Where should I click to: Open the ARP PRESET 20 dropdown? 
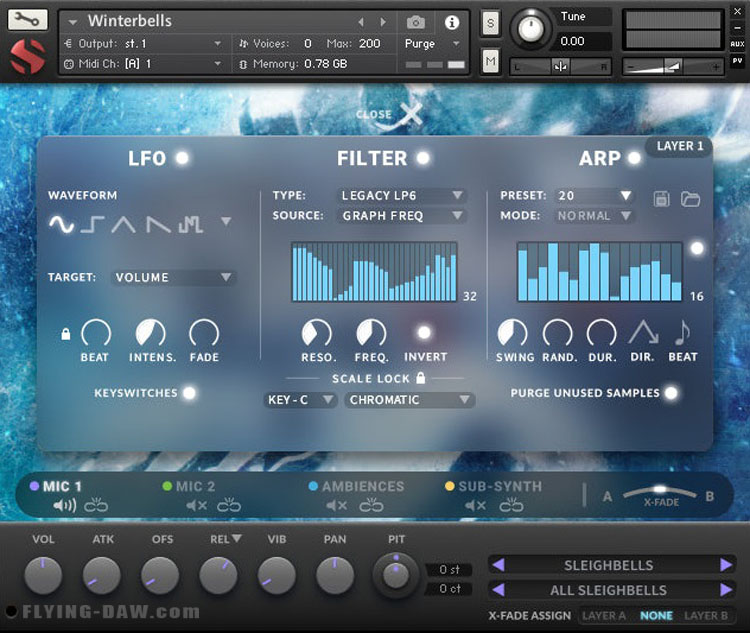[x=594, y=195]
